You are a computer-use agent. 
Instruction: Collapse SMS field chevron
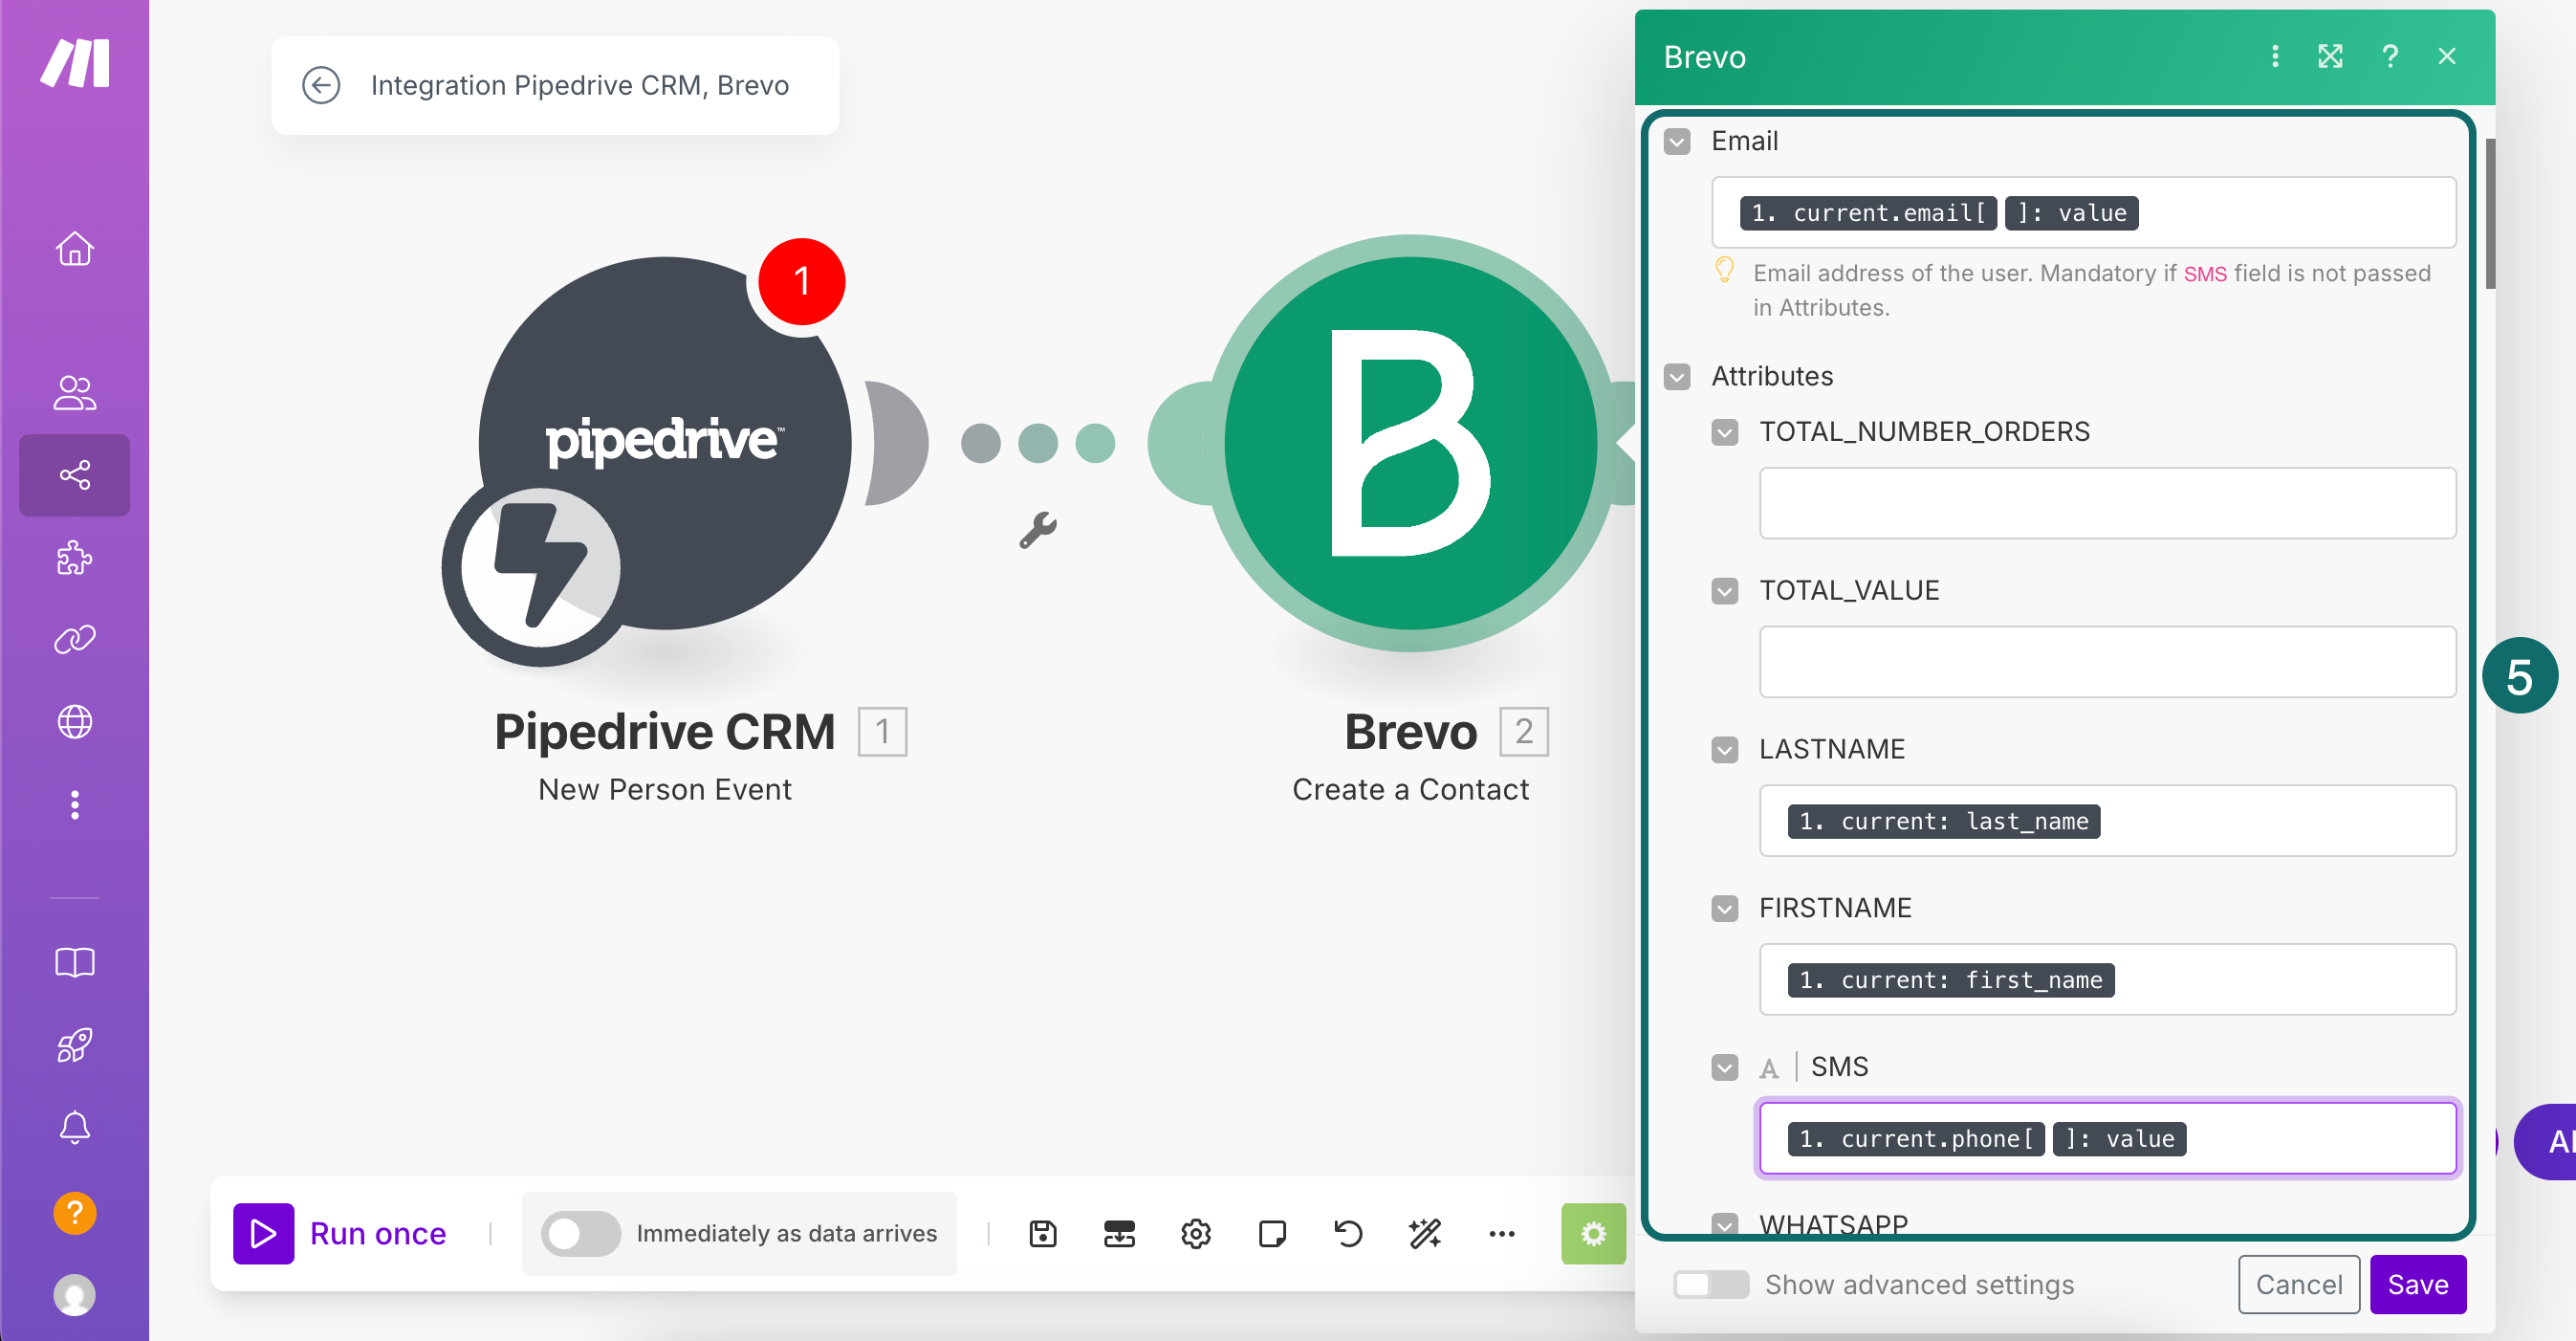click(1724, 1067)
